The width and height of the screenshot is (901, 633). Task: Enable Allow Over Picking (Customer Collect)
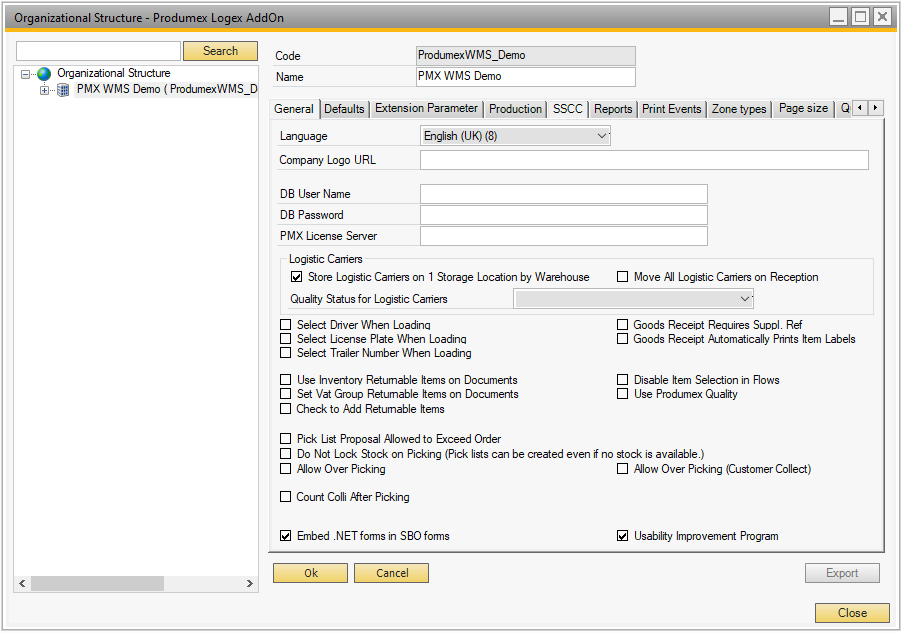(x=623, y=469)
